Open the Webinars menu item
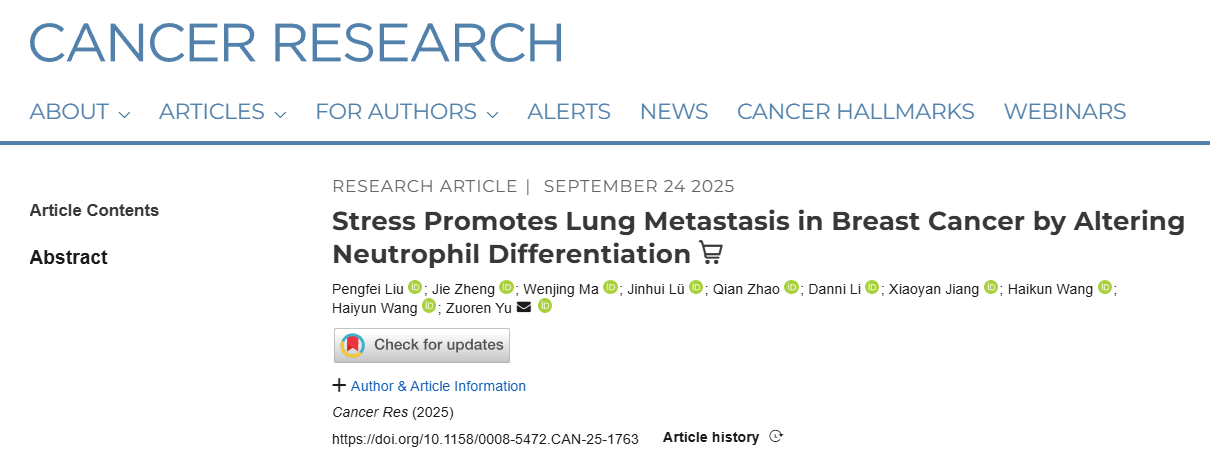Image resolution: width=1210 pixels, height=454 pixels. (1064, 112)
